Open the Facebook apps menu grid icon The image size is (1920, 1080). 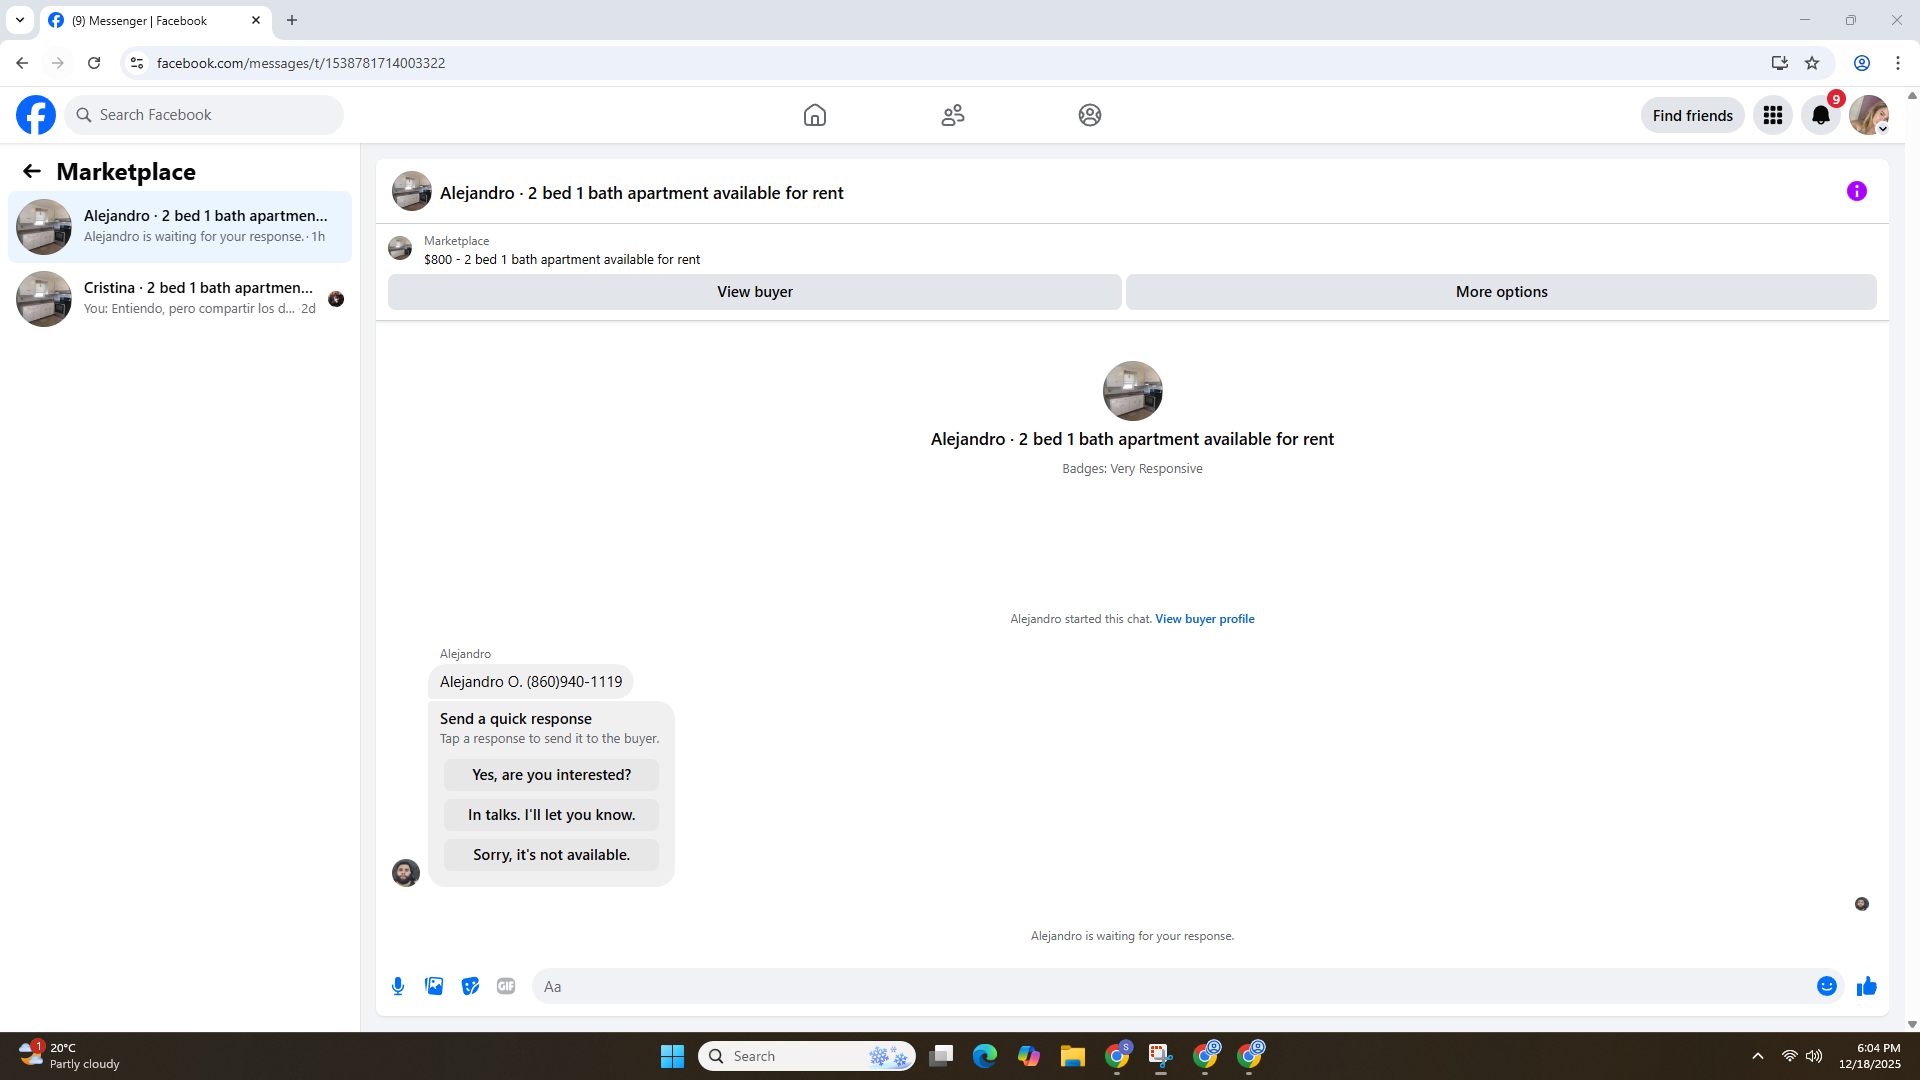(1773, 115)
